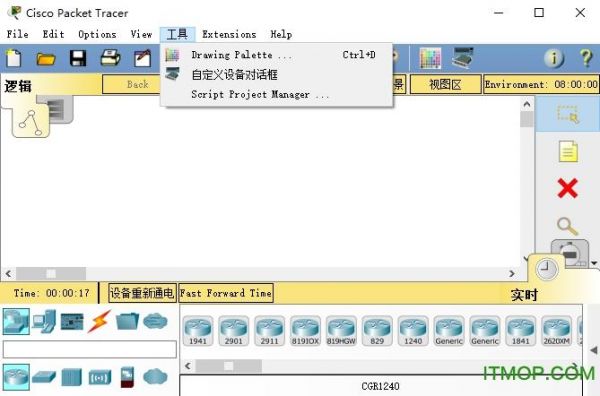
Task: Choose Drawing Palette menu entry
Action: tap(277, 55)
